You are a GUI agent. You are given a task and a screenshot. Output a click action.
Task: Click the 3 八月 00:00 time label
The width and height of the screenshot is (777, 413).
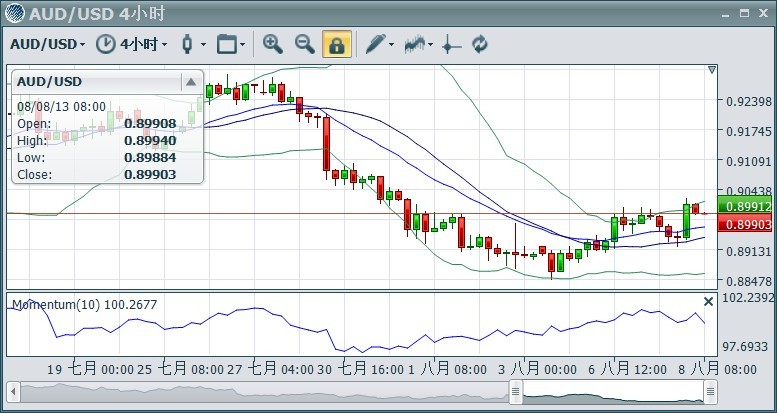coord(537,369)
